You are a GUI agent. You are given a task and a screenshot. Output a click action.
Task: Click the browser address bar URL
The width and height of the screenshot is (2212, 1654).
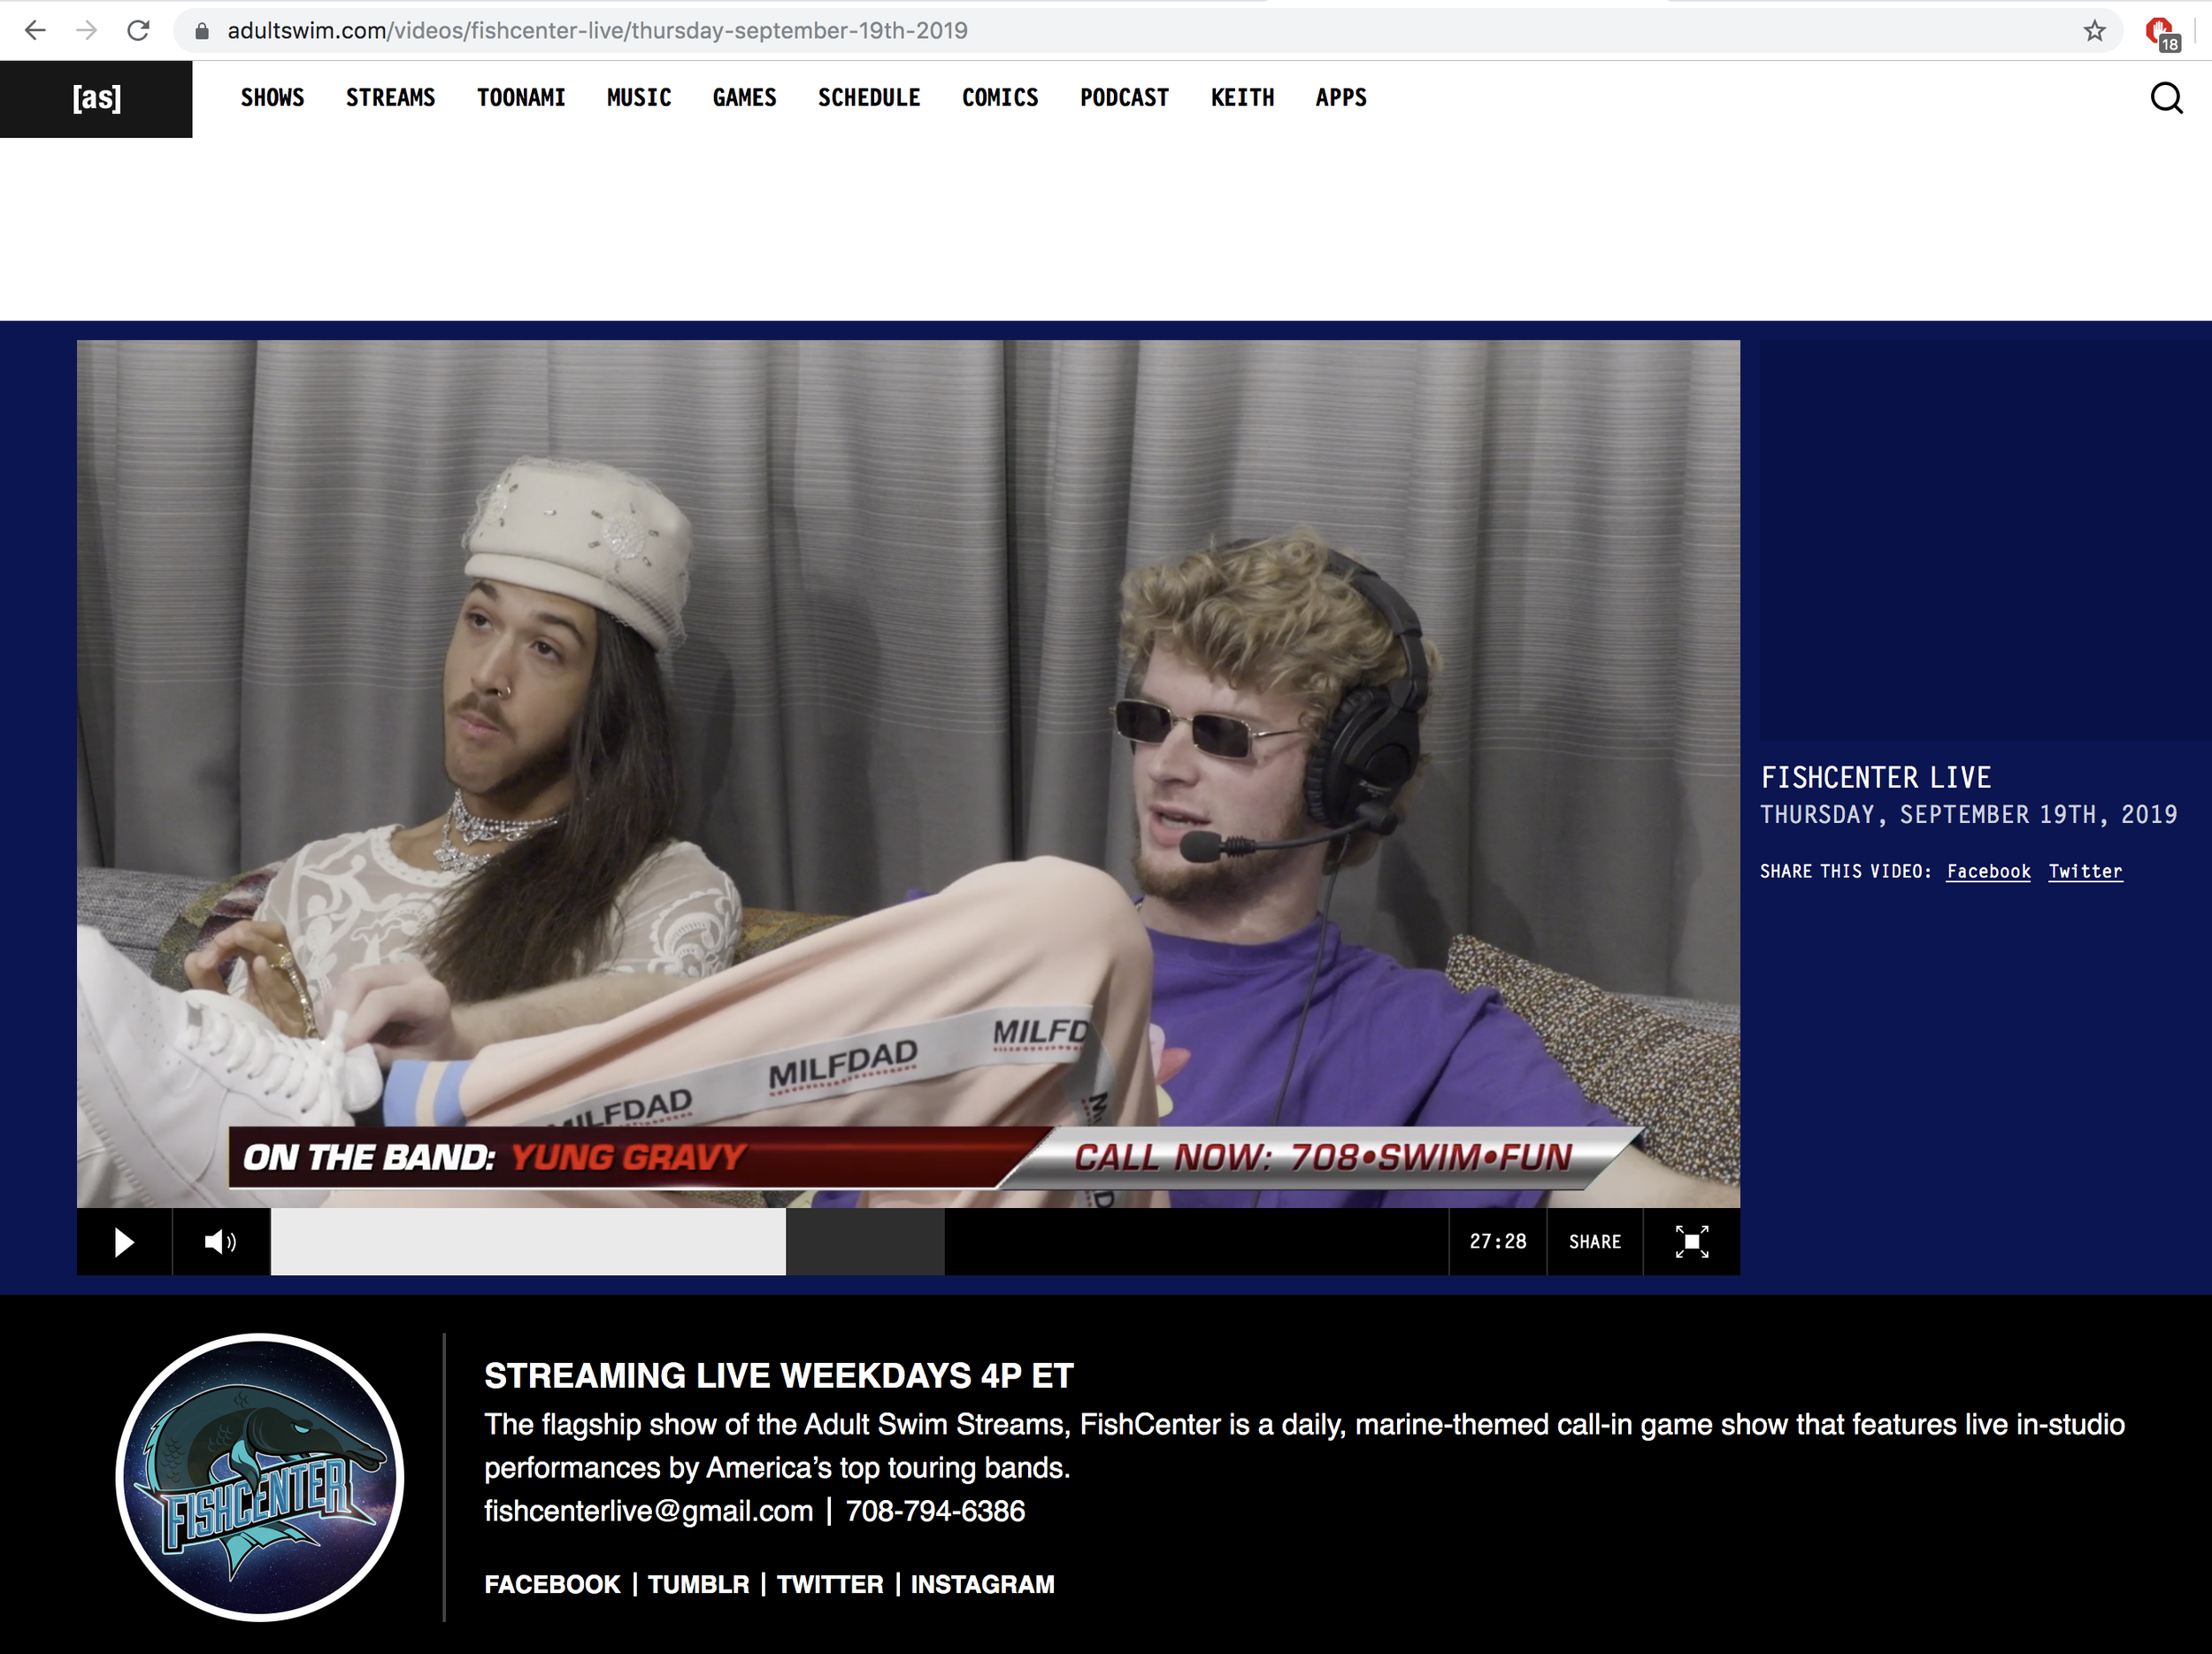(x=597, y=31)
